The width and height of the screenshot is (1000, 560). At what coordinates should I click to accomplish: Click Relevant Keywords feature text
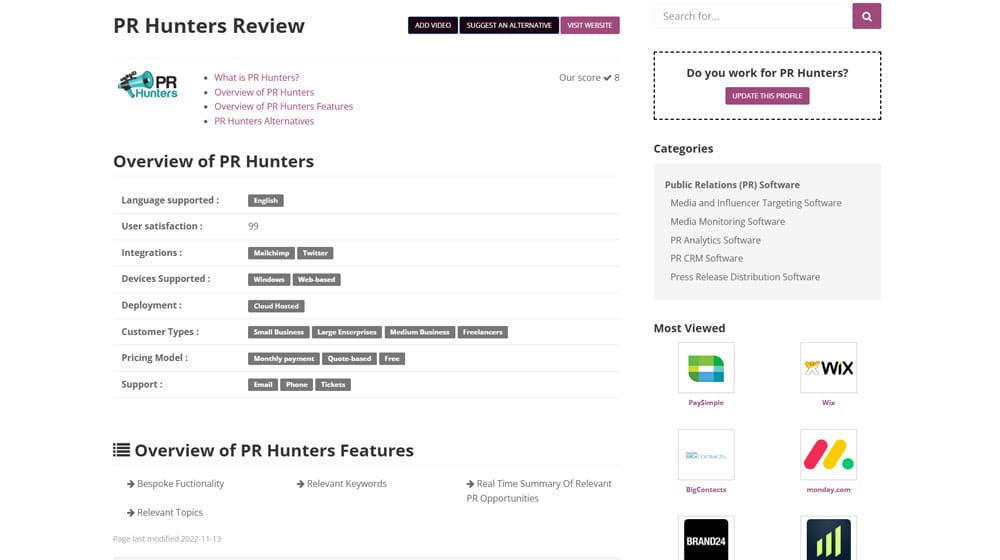pyautogui.click(x=347, y=484)
